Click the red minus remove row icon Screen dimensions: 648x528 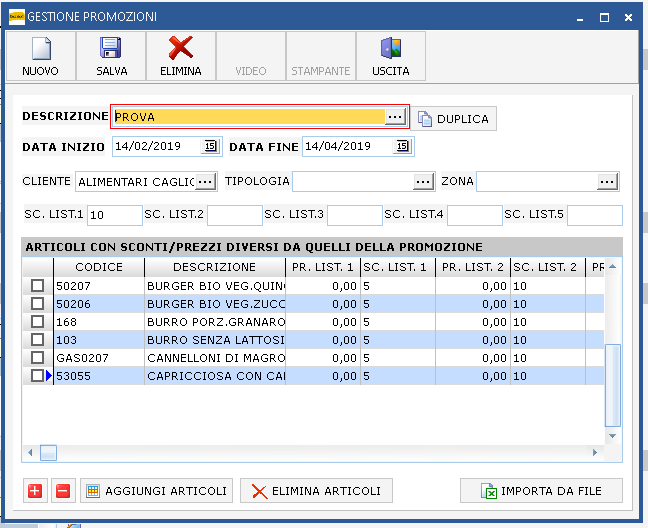point(63,491)
